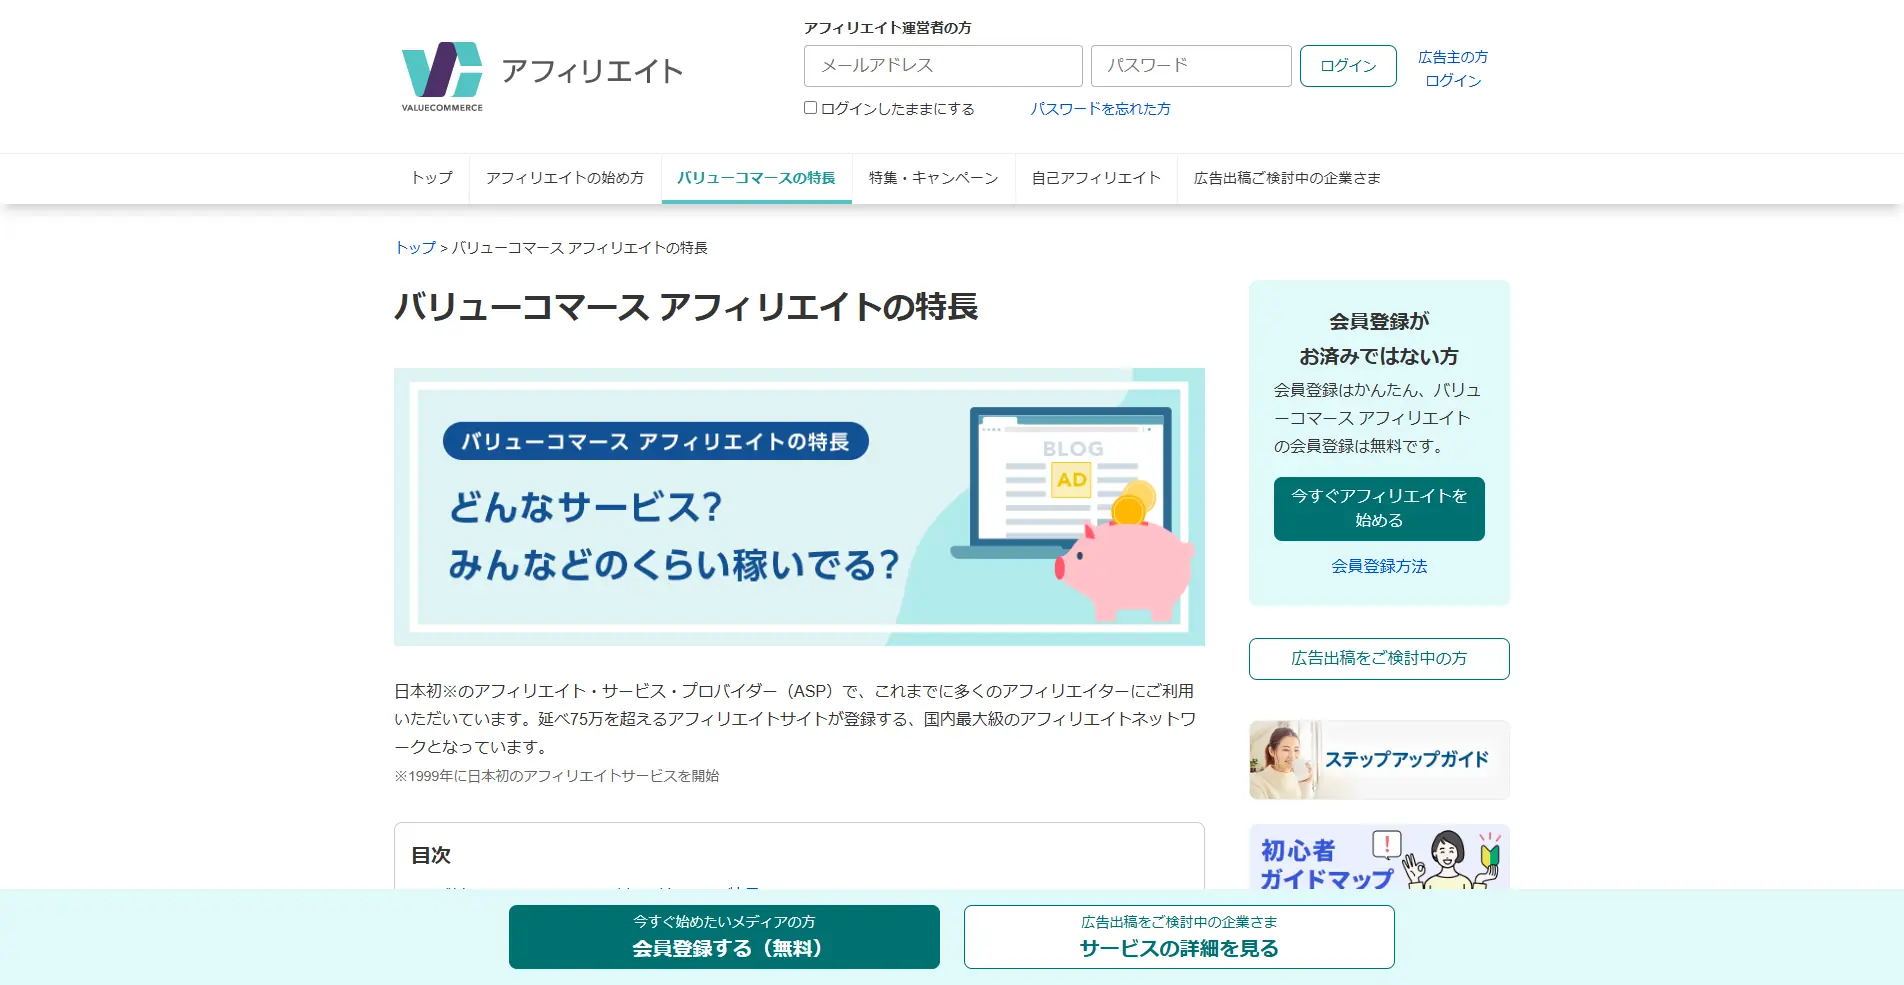
Task: Click 広告出稿をご検討中の方 button
Action: 1379,659
